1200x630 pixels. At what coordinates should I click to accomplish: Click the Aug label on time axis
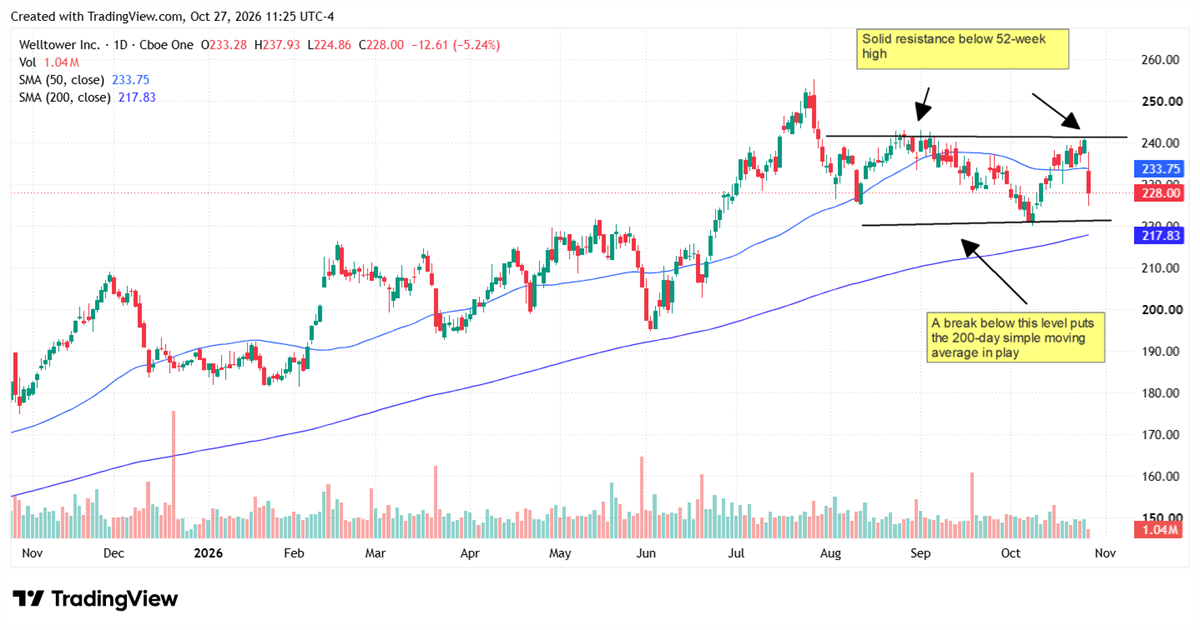pos(831,552)
